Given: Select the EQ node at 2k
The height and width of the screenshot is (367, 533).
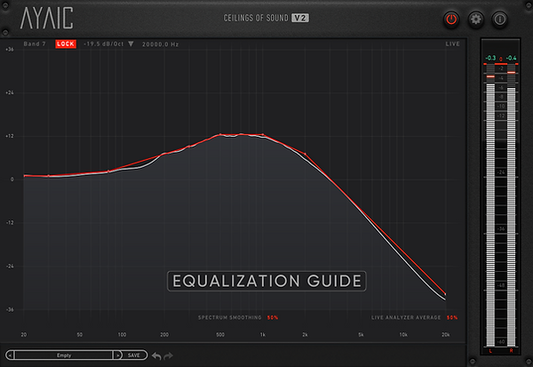Looking at the screenshot, I should (305, 154).
